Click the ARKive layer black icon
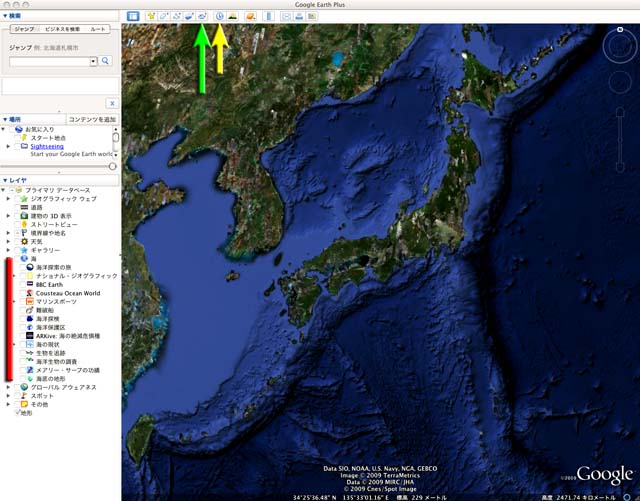 [30, 336]
